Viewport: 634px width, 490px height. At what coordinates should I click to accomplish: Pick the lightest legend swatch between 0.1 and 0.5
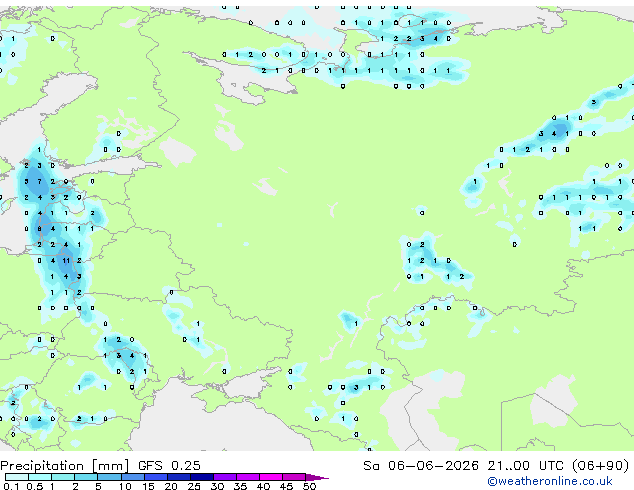tap(17, 477)
